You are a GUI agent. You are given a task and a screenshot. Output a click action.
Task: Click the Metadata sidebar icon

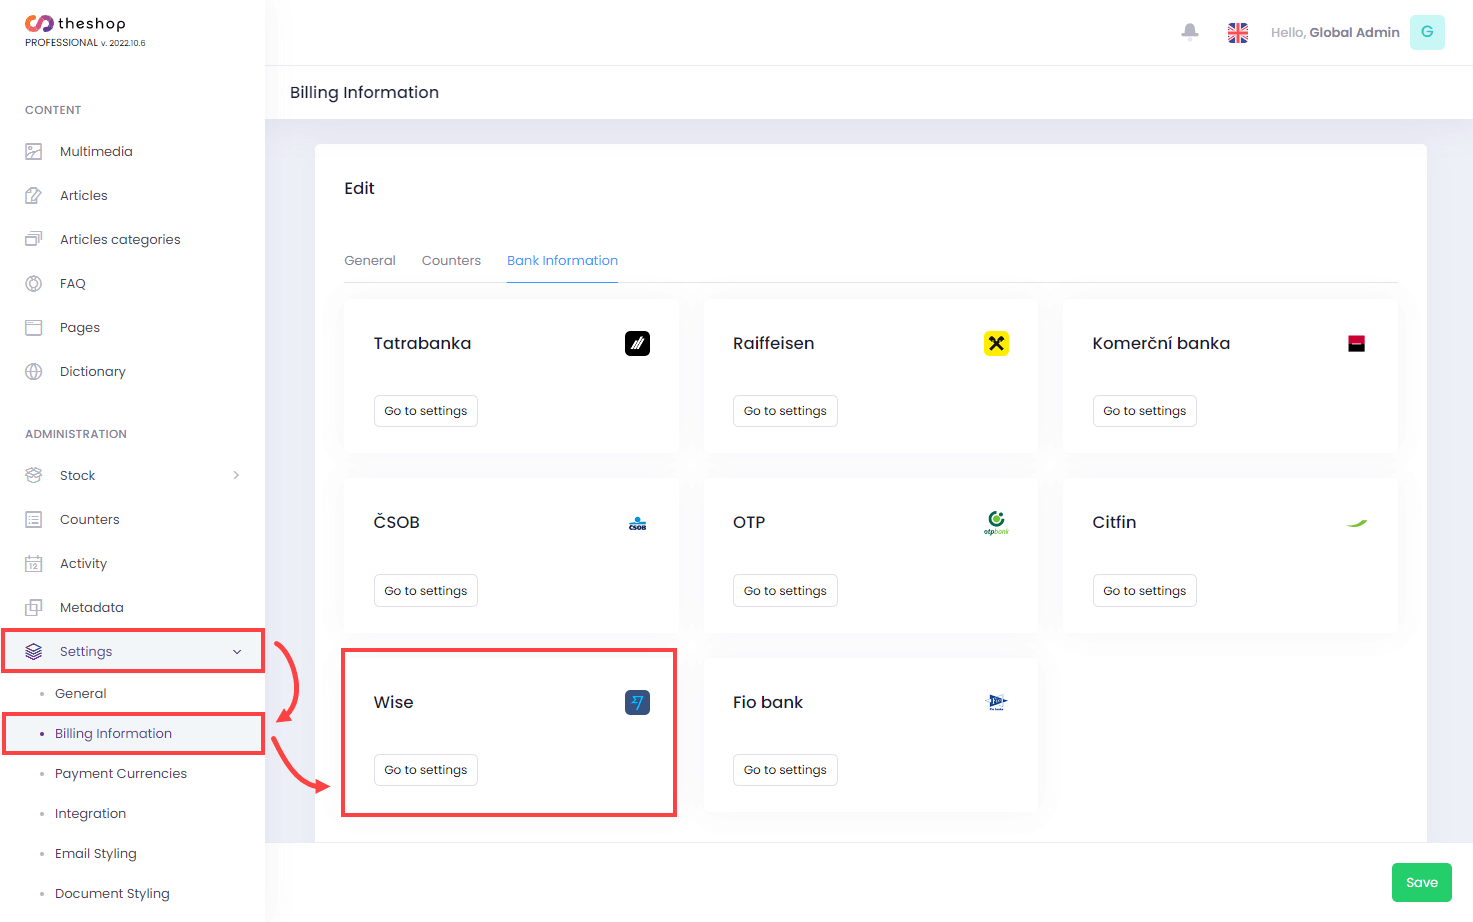[34, 608]
